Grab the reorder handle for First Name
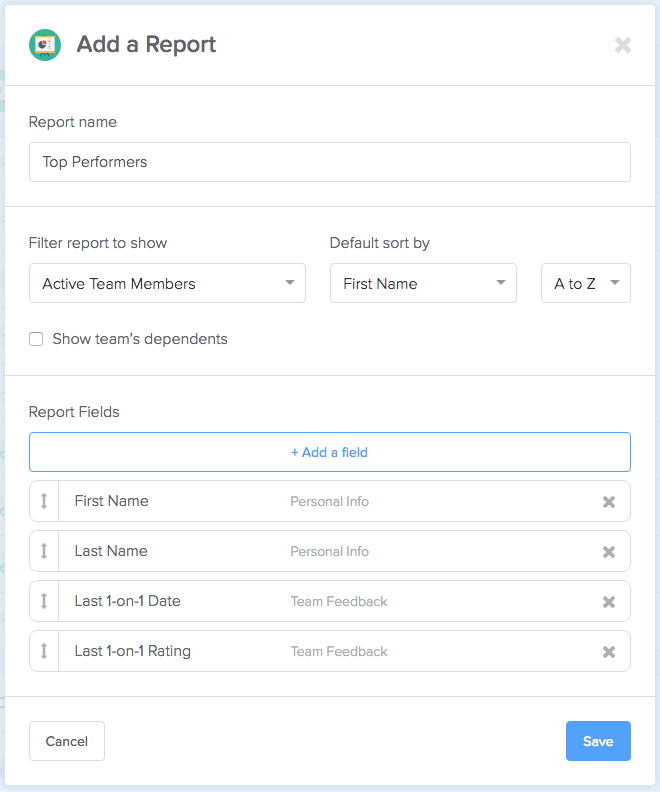The image size is (660, 792). [x=44, y=501]
